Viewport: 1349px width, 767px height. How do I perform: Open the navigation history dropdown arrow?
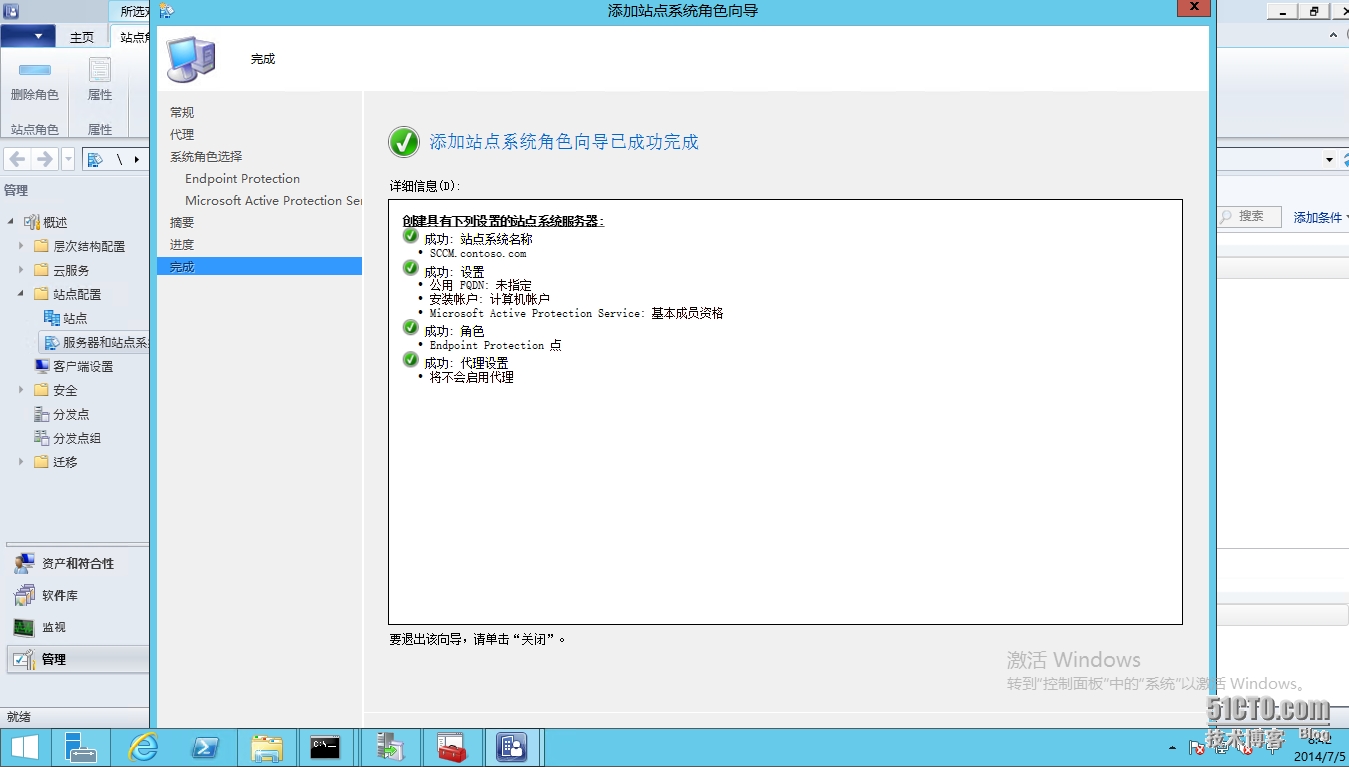pyautogui.click(x=68, y=159)
